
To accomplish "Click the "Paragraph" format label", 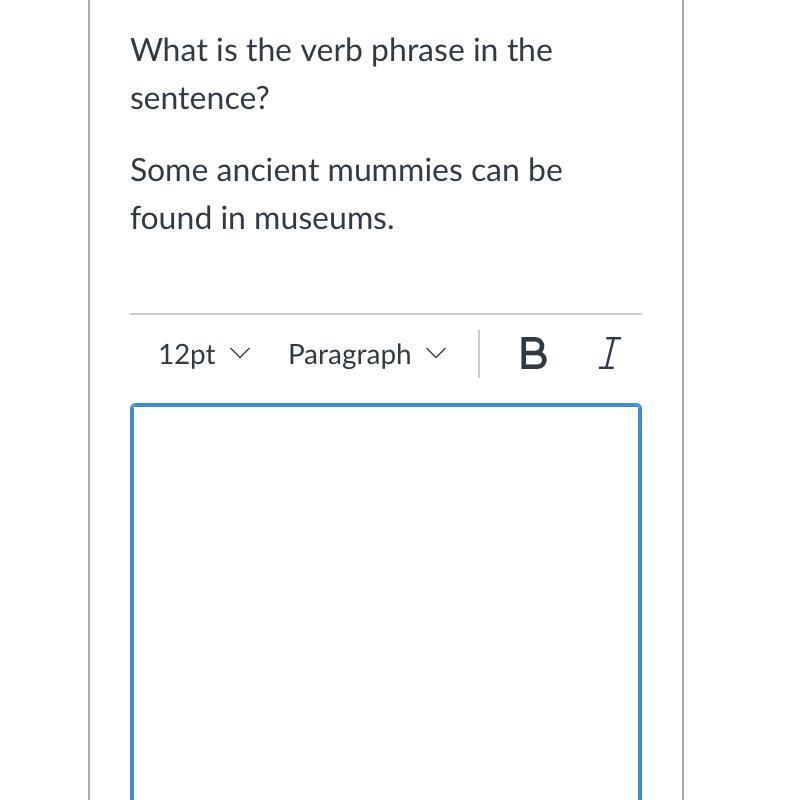I will pyautogui.click(x=349, y=354).
